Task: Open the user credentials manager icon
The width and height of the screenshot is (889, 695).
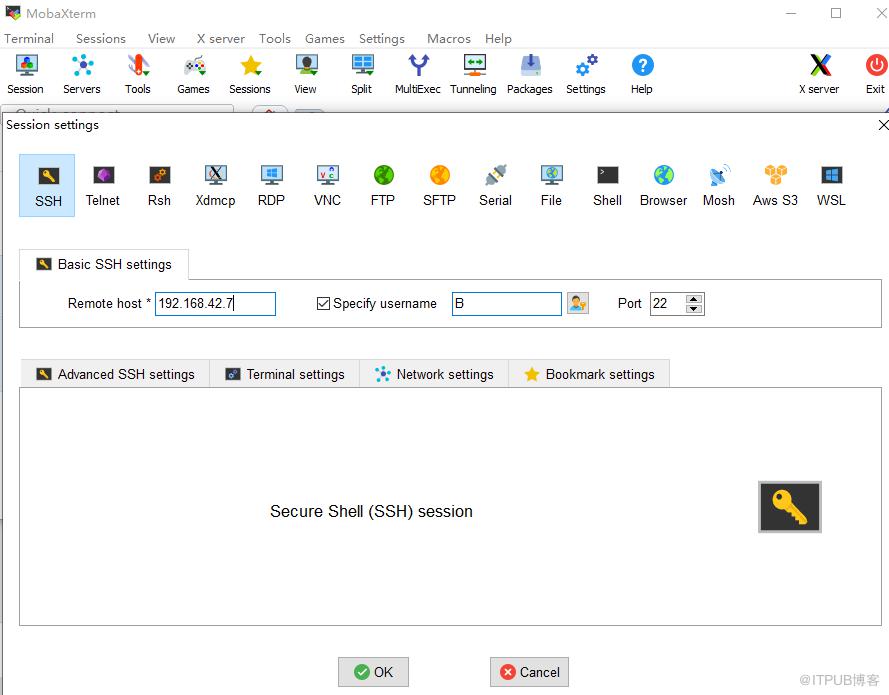Action: [578, 303]
